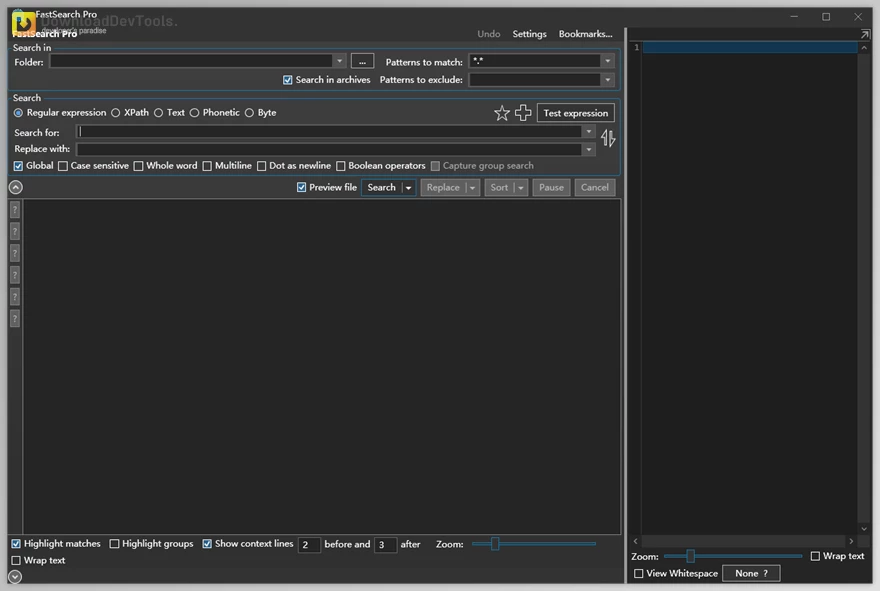Click the bottom question mark icon in left sidebar
Viewport: 880px width, 591px height.
[14, 318]
